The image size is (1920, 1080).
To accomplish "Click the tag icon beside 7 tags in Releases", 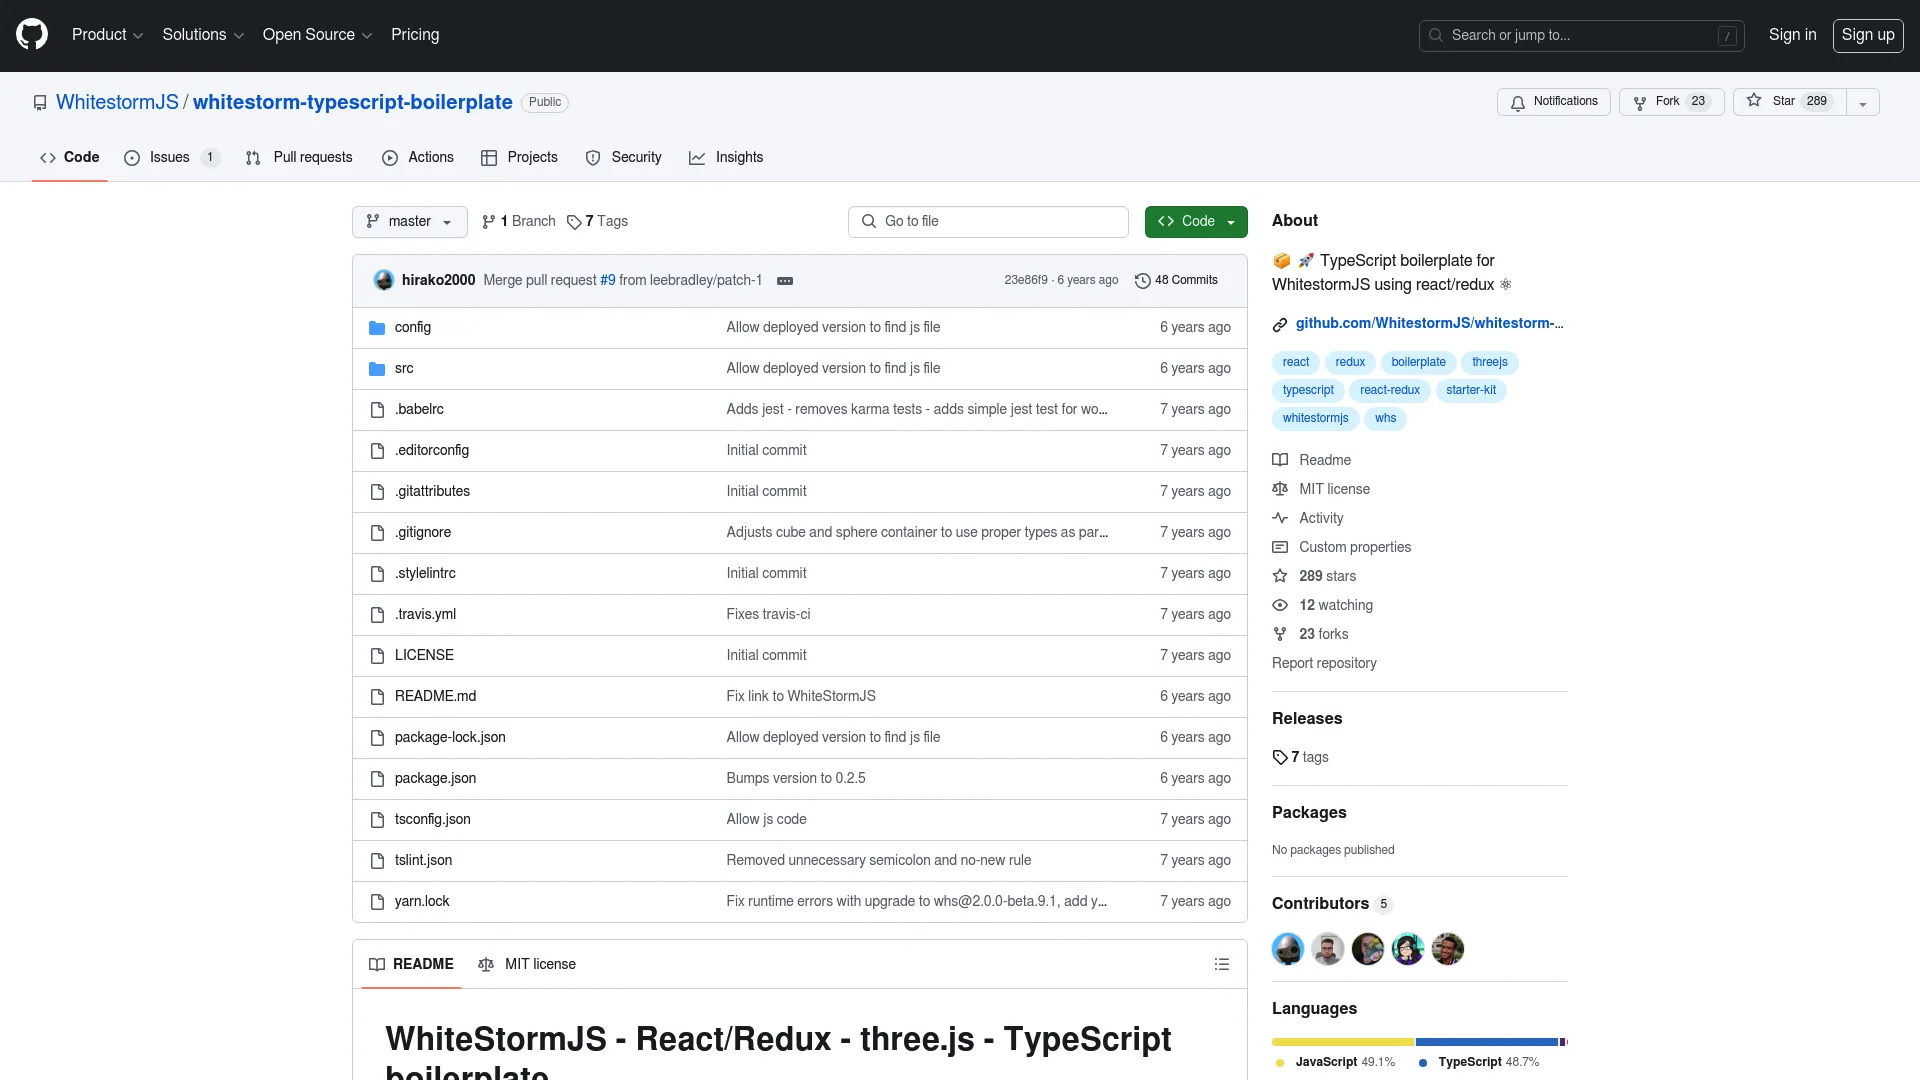I will [x=1280, y=758].
